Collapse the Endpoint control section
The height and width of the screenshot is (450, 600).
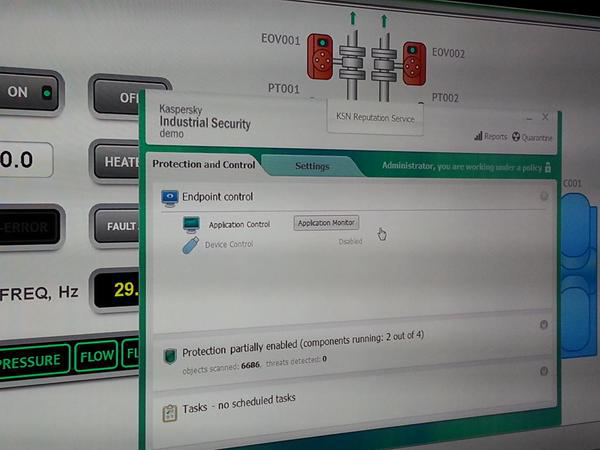544,196
